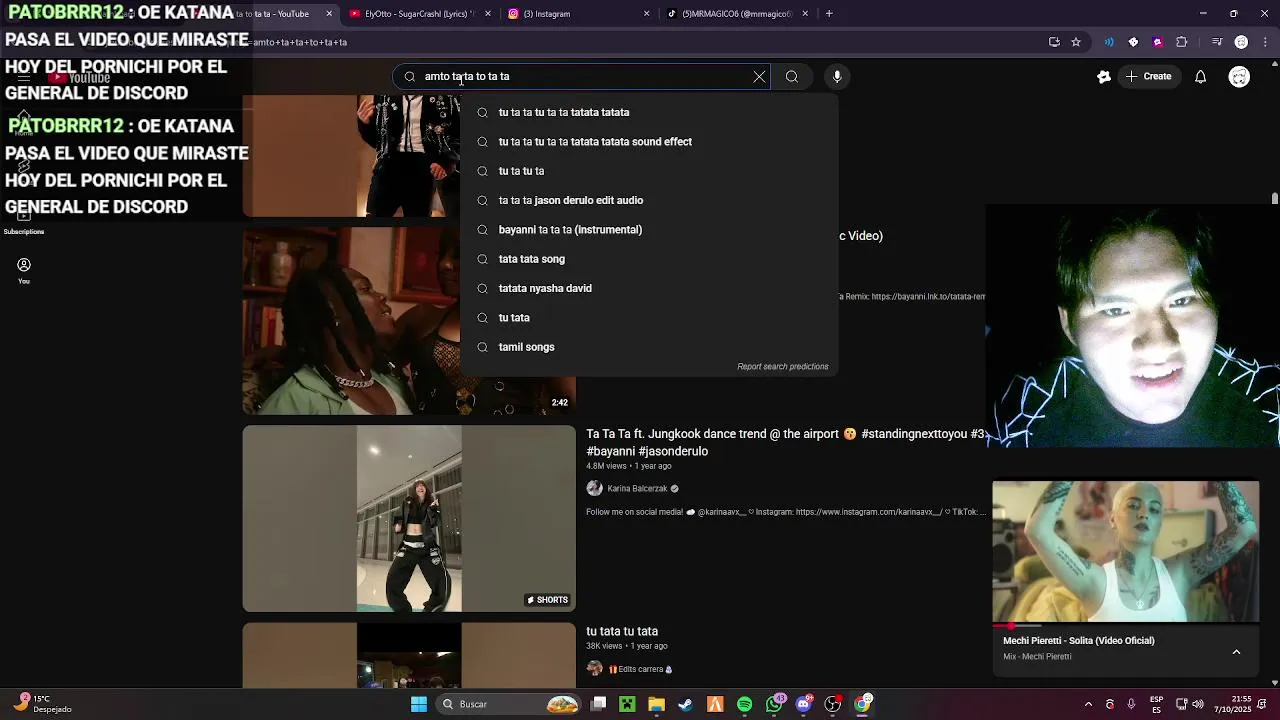Screen dimensions: 1280x720
Task: Open 'Mechi Pieretti - Solita (Video Oficial)' title
Action: click(1079, 641)
